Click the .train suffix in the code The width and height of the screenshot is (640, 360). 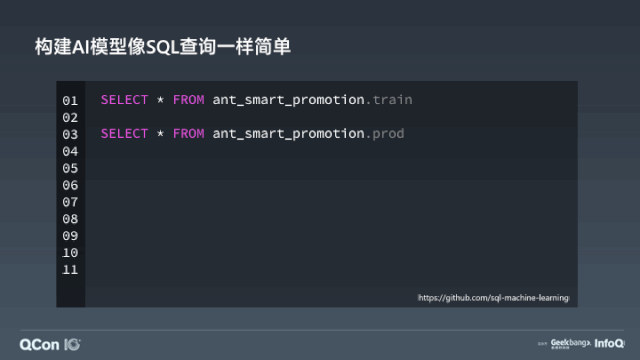tap(389, 100)
